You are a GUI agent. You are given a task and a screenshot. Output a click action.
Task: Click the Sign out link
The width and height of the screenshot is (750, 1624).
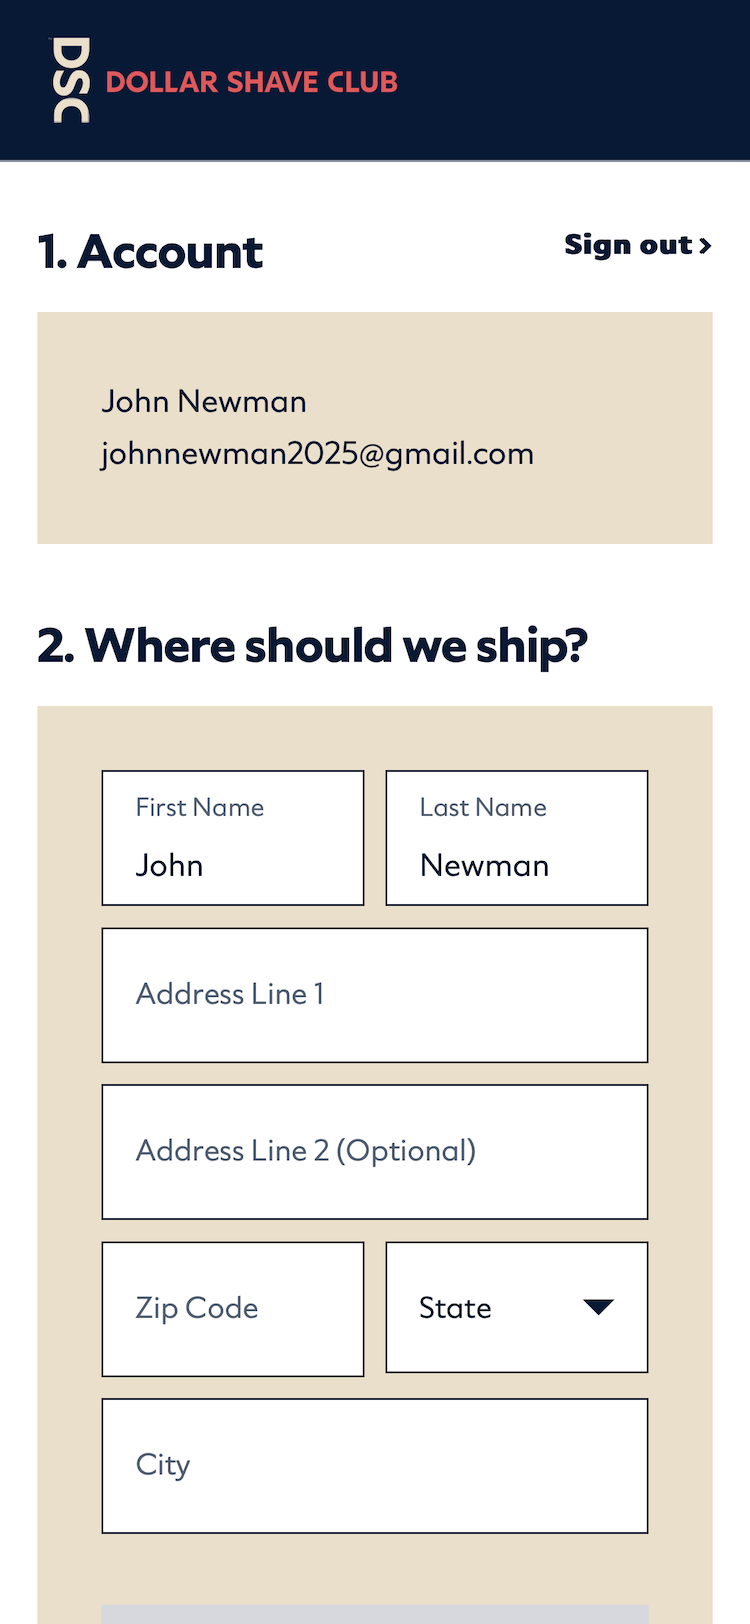click(x=628, y=245)
